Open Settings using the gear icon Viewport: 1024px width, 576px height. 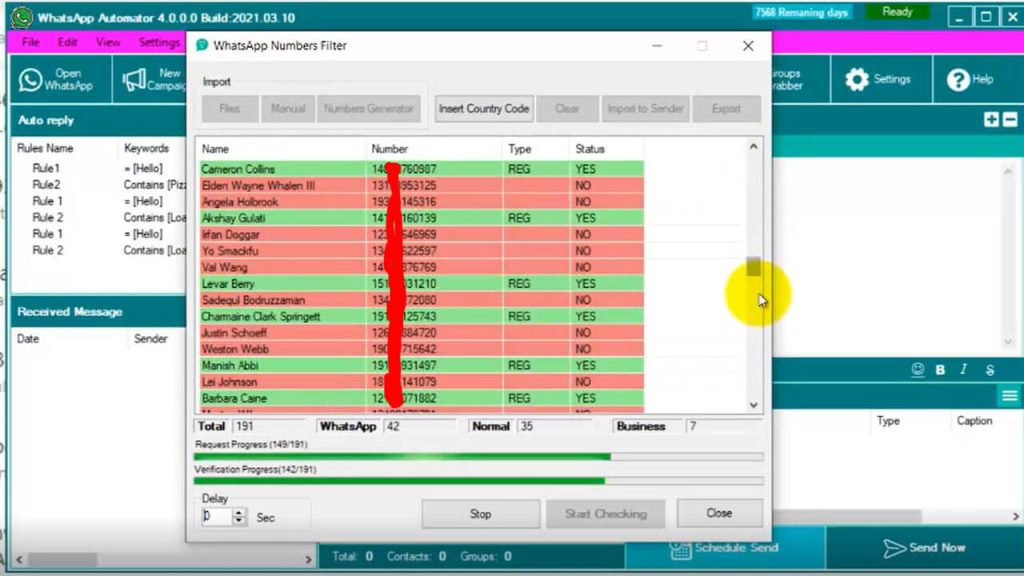pyautogui.click(x=855, y=81)
